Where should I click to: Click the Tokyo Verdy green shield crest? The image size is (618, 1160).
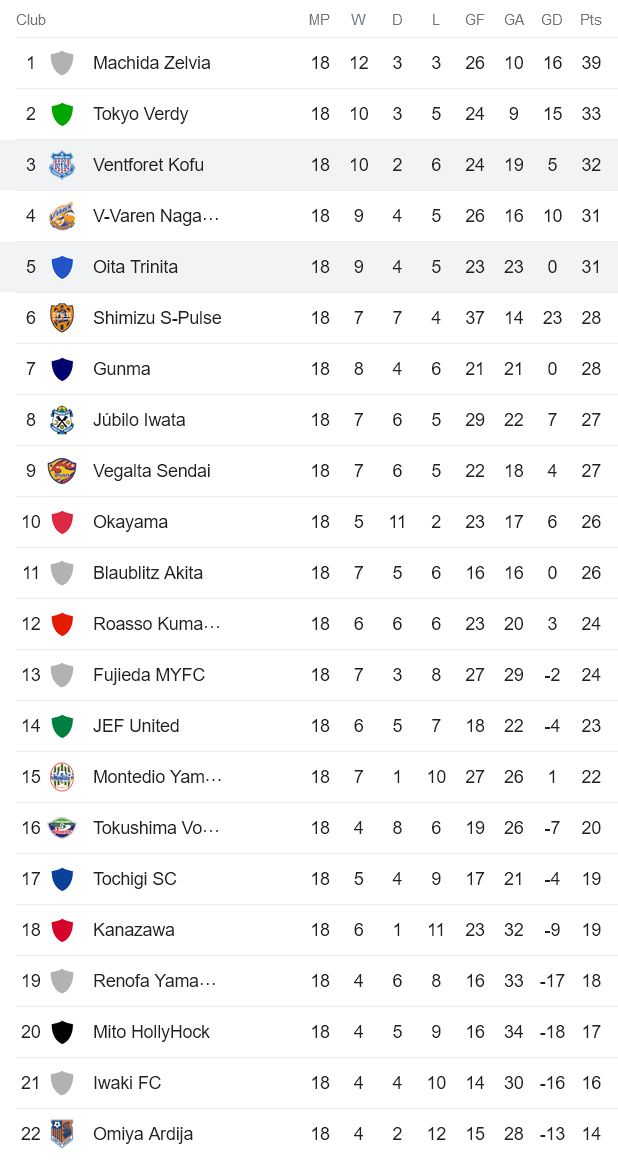[62, 113]
